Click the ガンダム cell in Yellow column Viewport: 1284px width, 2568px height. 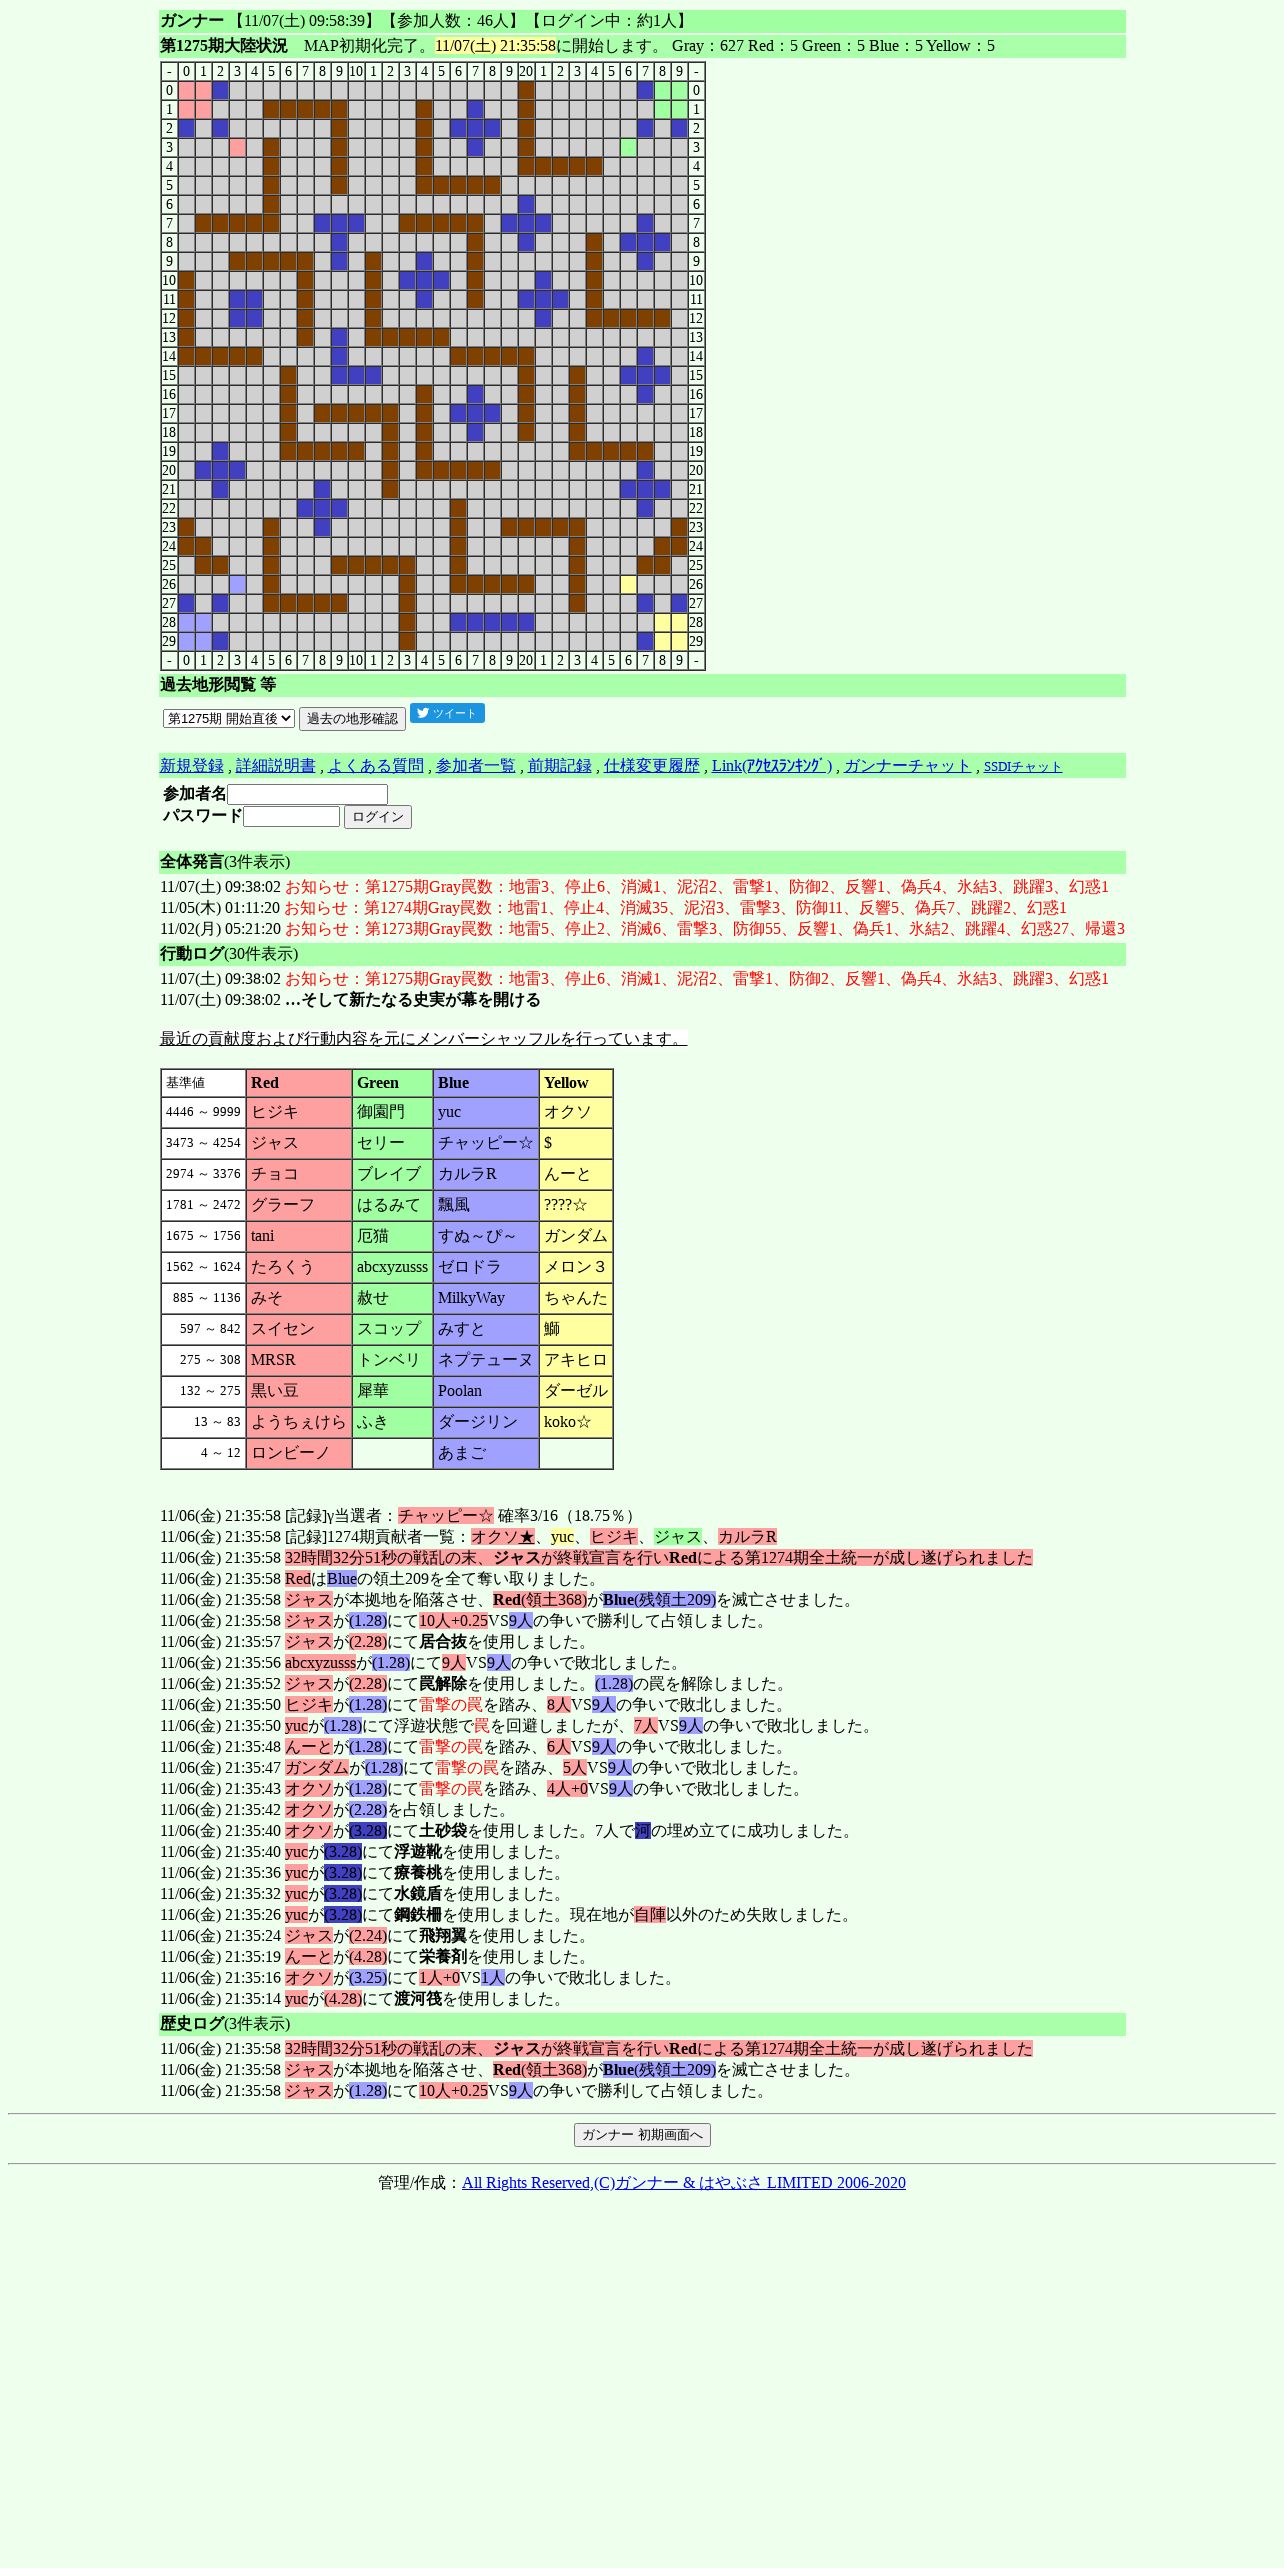(x=576, y=1236)
